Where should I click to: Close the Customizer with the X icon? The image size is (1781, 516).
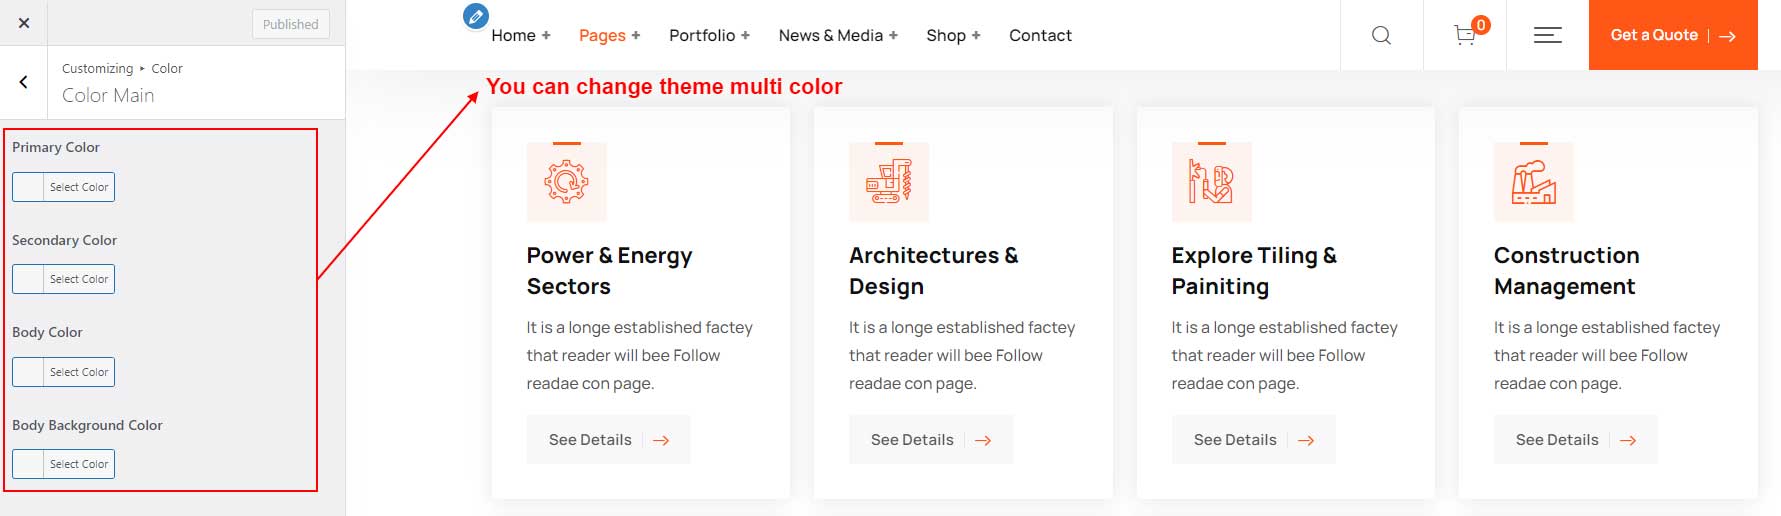pyautogui.click(x=24, y=23)
